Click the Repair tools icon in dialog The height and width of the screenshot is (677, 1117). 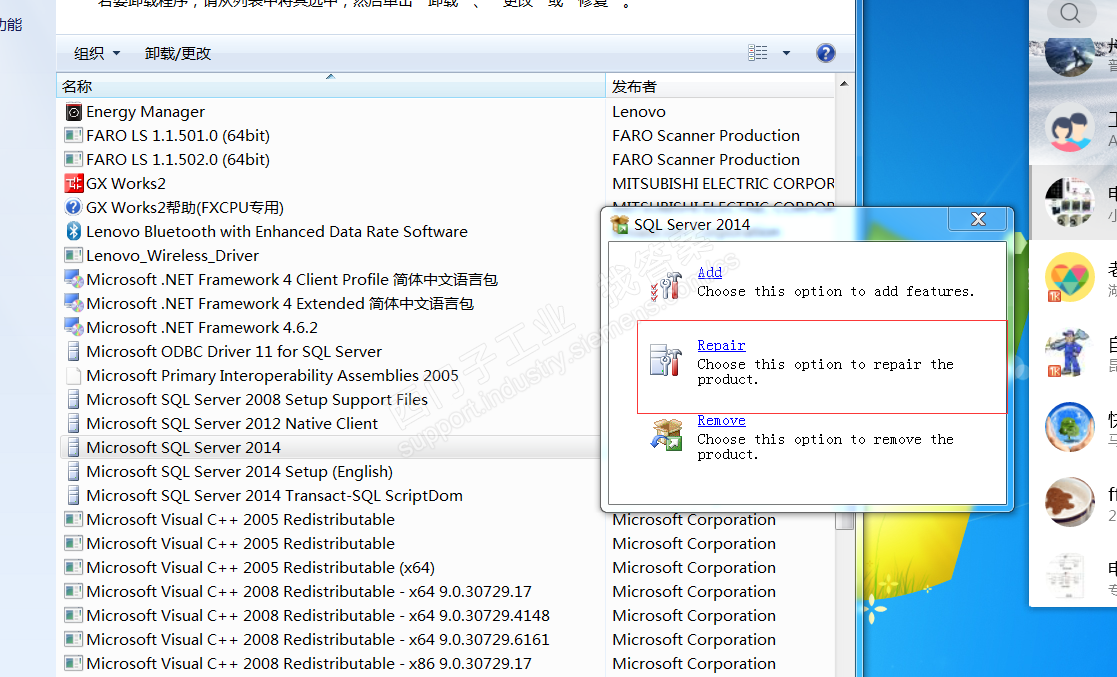coord(666,360)
